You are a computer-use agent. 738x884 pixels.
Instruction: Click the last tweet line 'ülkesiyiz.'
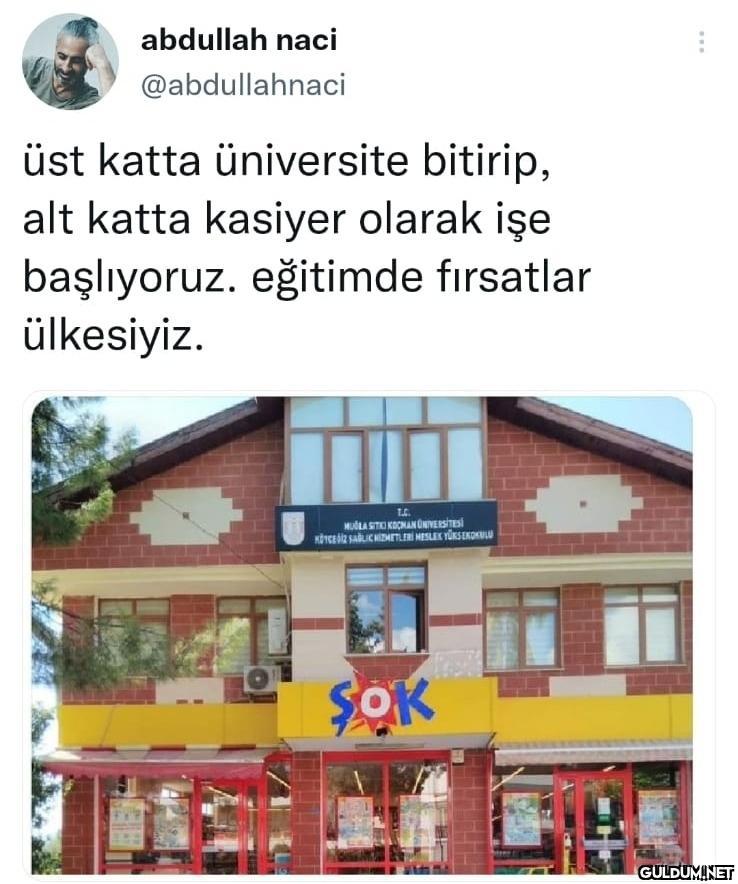112,336
